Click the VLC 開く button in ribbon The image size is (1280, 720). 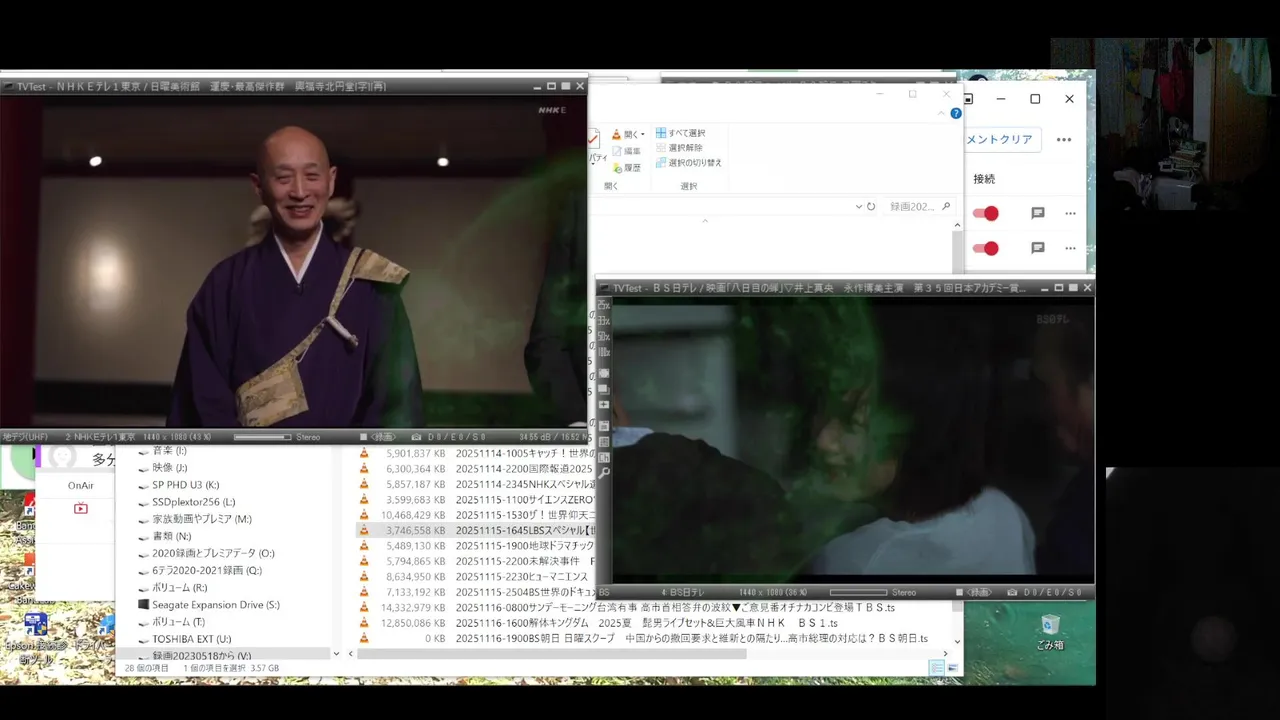point(624,134)
